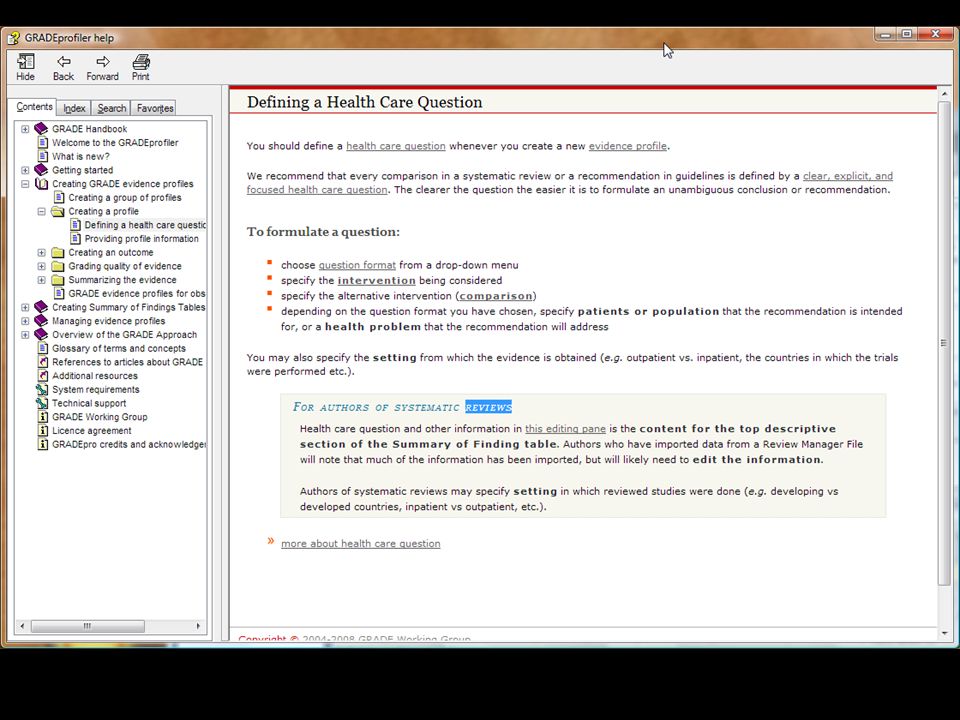960x720 pixels.
Task: Click the Creating an outcome folder icon
Action: [58, 252]
